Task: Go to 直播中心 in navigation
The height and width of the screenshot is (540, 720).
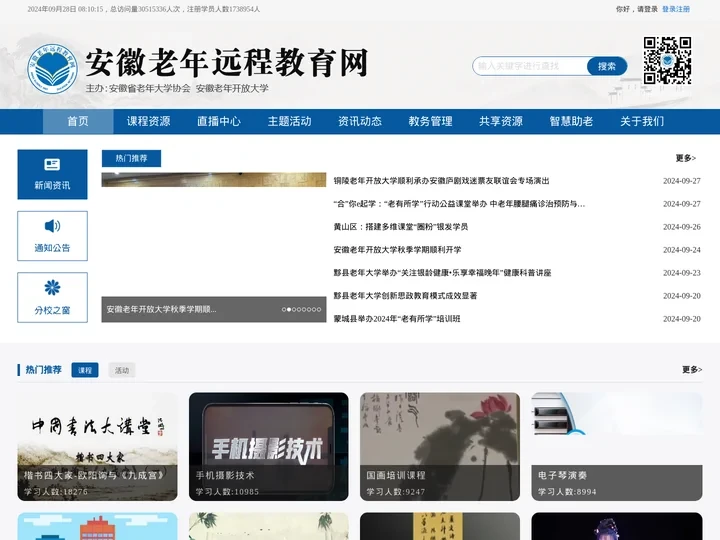Action: 219,121
